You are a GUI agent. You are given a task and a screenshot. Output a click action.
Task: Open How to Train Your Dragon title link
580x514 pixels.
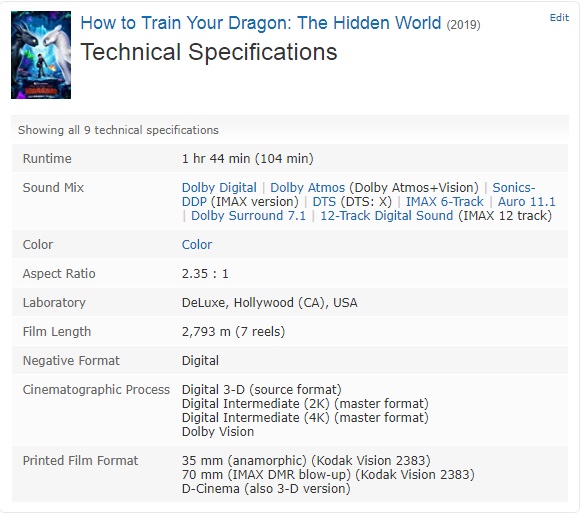[x=261, y=23]
